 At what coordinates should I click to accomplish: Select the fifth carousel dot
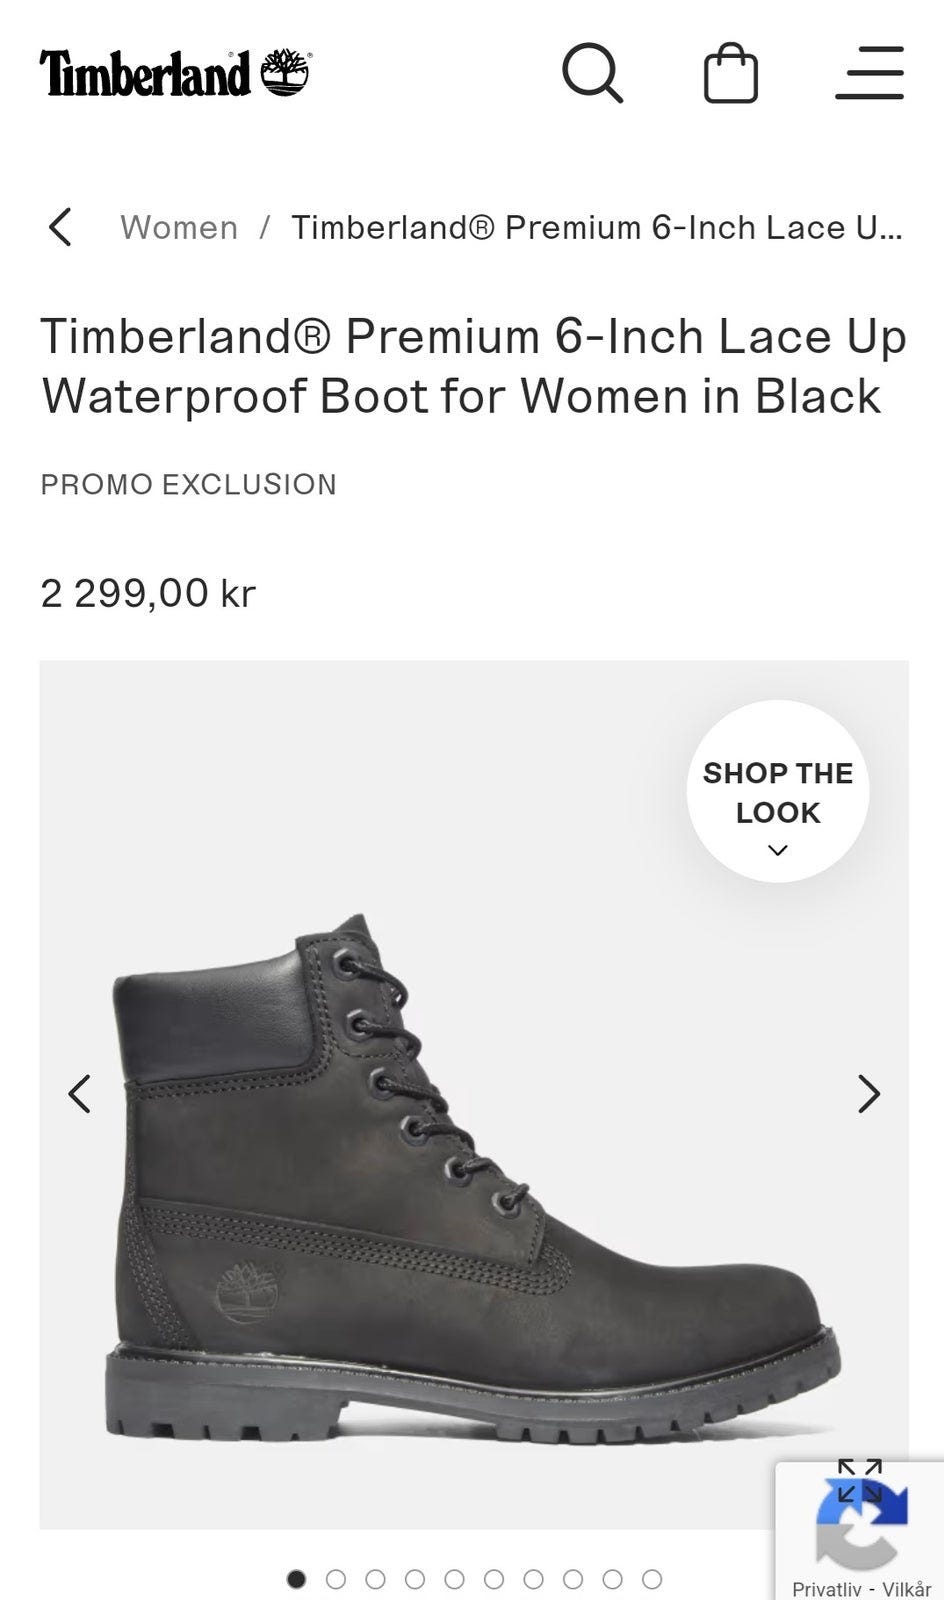pyautogui.click(x=454, y=1579)
